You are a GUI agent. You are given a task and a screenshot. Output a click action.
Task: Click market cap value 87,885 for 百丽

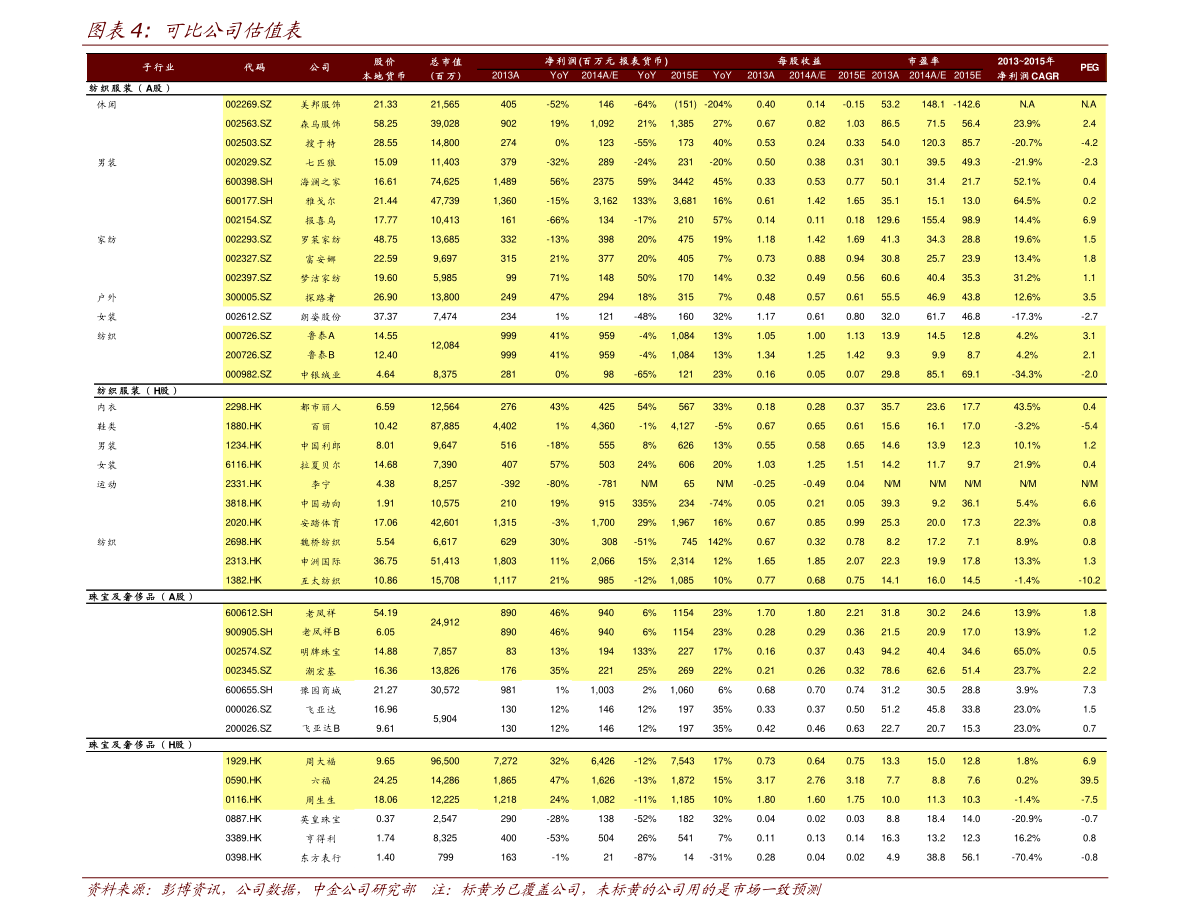click(444, 426)
